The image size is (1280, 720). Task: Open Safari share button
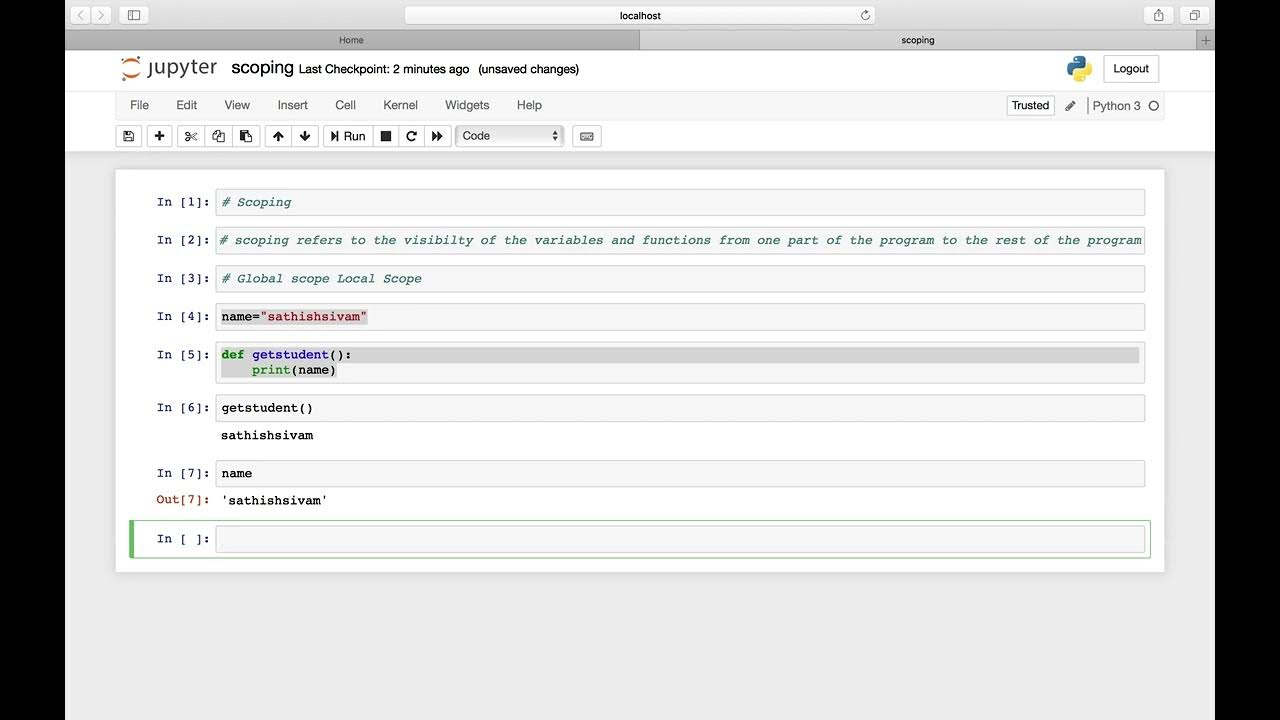[x=1158, y=15]
